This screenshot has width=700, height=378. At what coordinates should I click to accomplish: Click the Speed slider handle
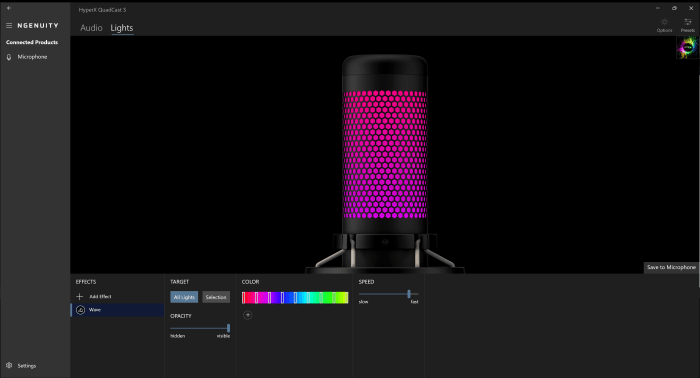click(x=409, y=294)
